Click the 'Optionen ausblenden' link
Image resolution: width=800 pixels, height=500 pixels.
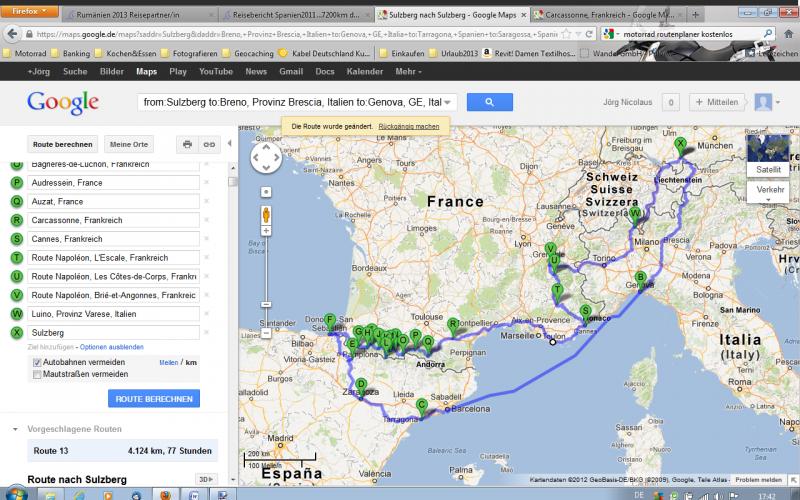(x=112, y=347)
